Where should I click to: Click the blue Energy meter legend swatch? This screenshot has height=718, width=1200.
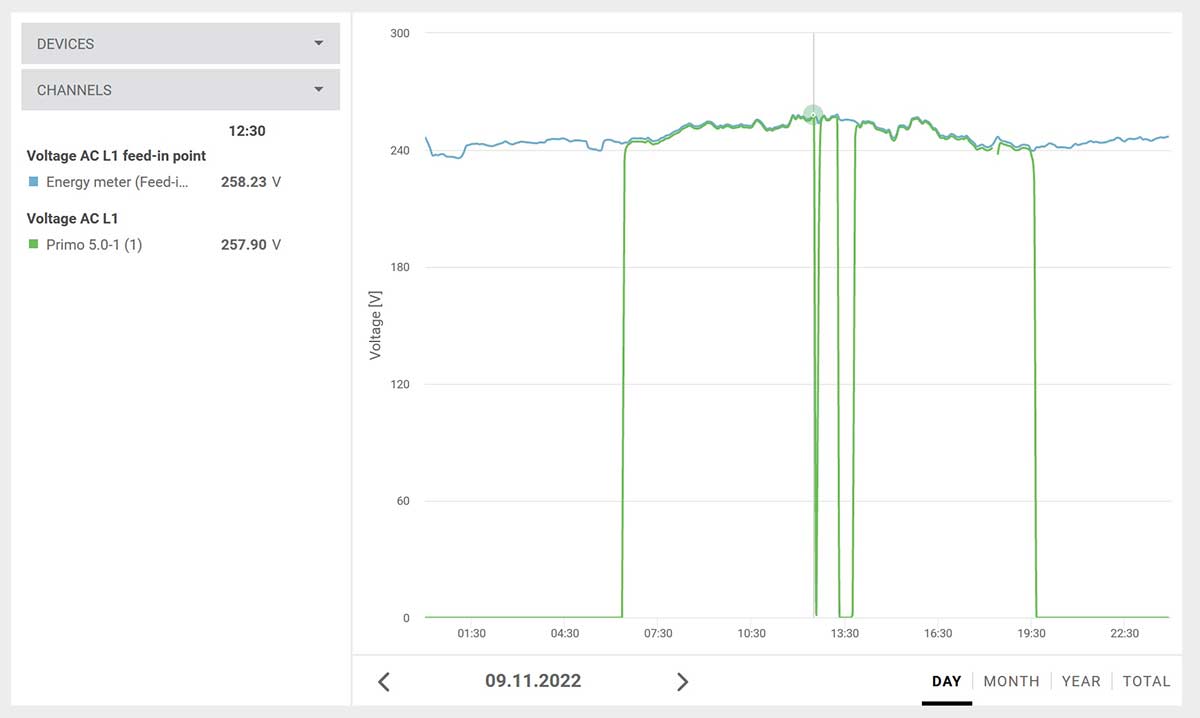coord(33,182)
